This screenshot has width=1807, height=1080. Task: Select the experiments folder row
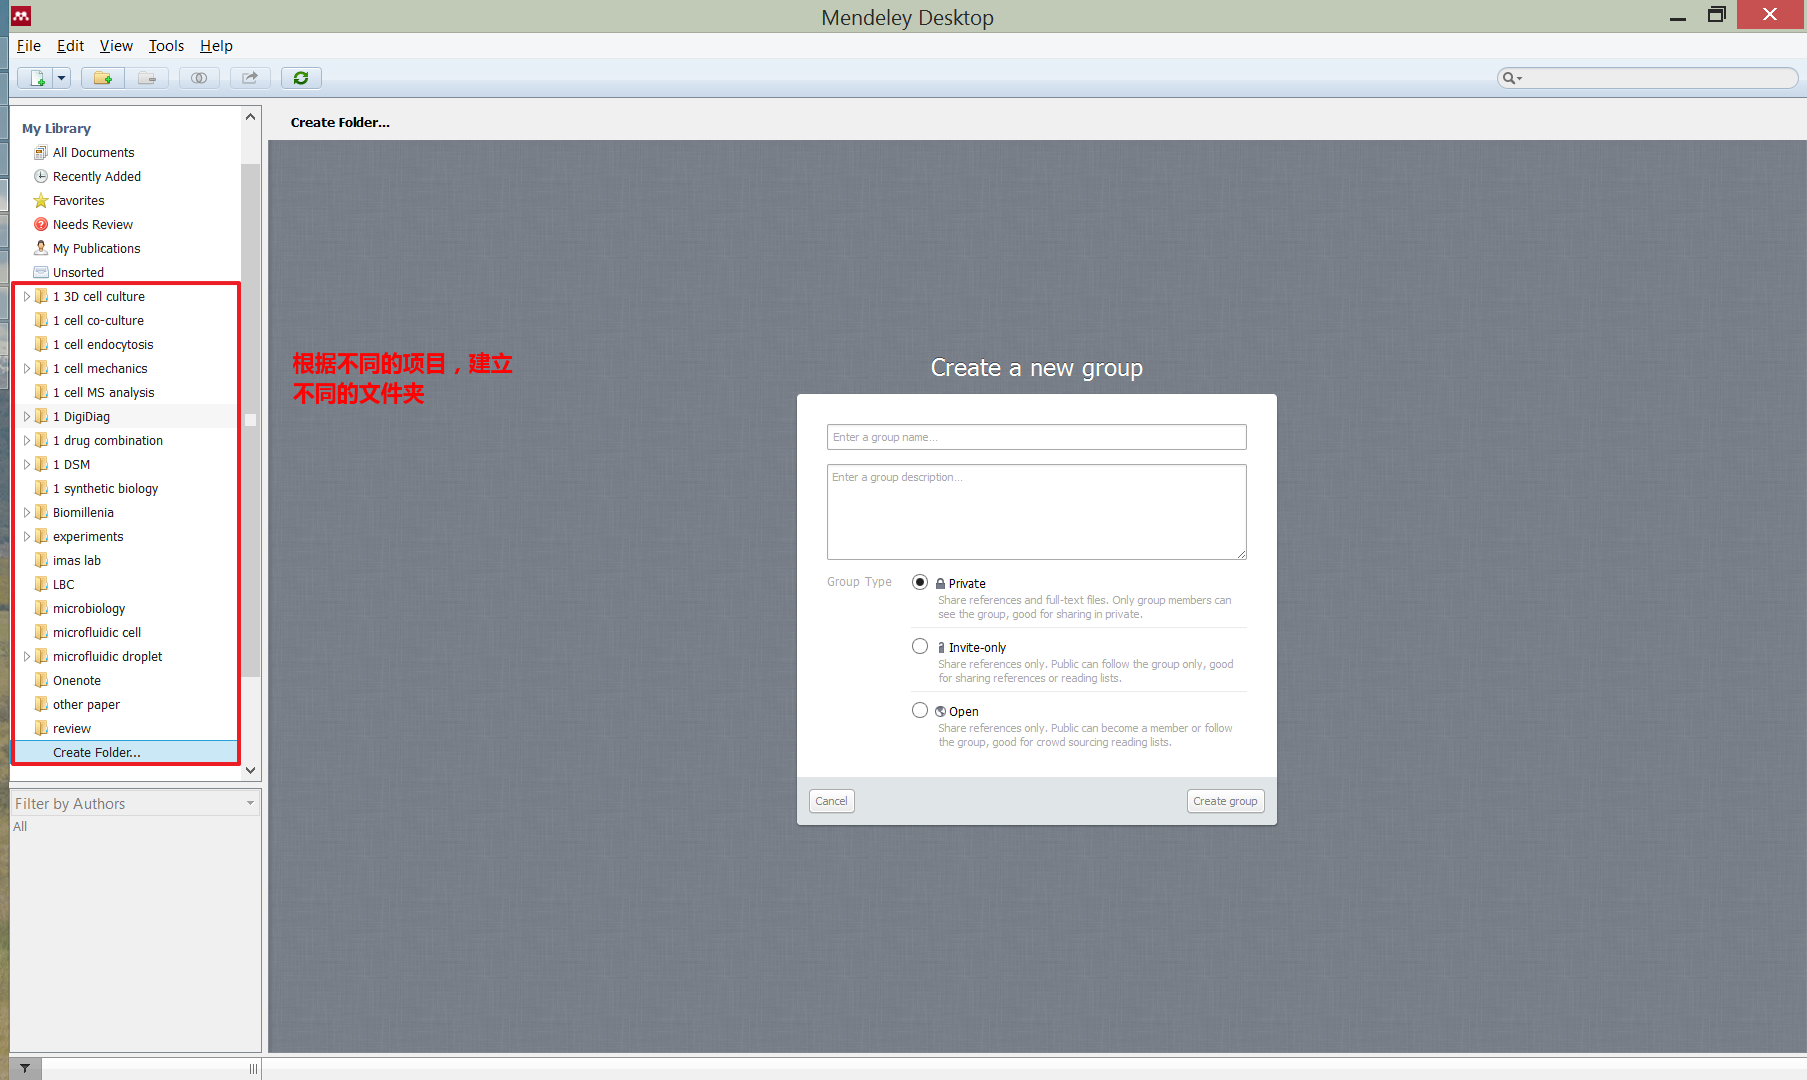click(x=126, y=536)
